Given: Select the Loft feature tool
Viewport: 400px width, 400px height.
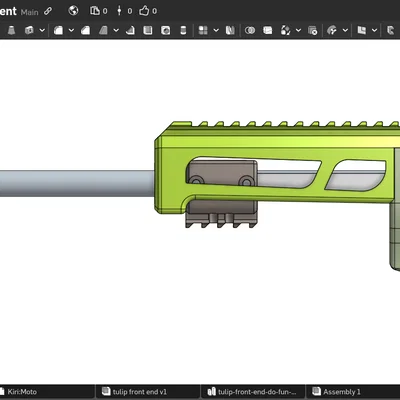Looking at the screenshot, I should [x=11, y=30].
